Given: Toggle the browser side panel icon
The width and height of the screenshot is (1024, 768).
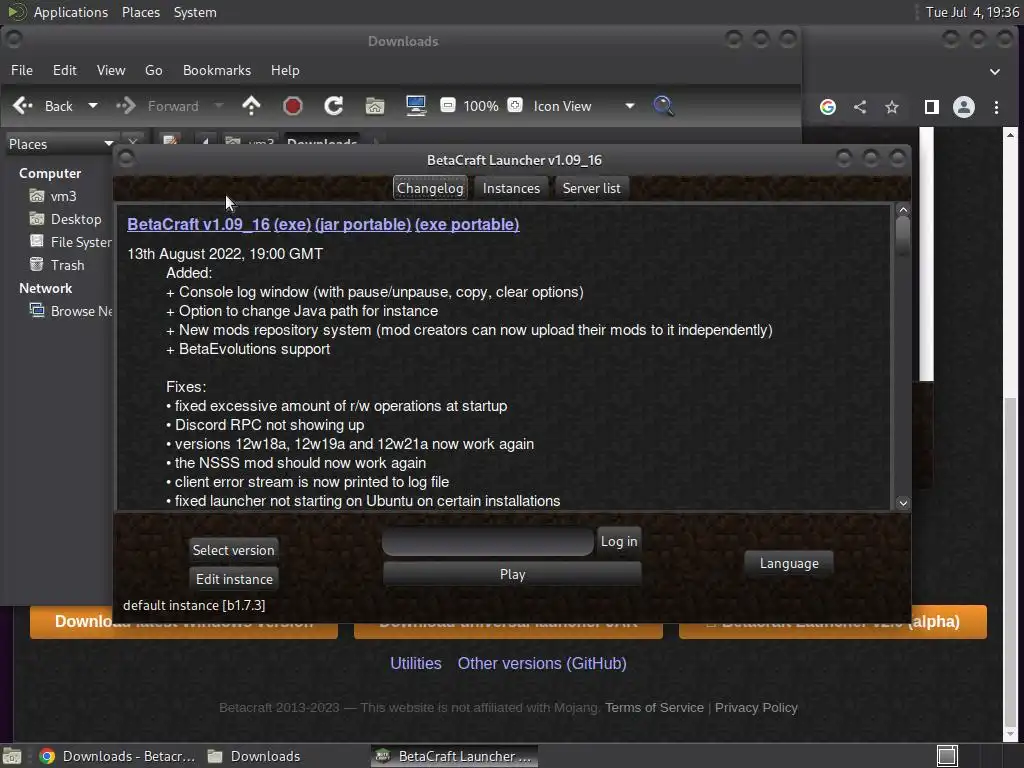Looking at the screenshot, I should point(932,107).
